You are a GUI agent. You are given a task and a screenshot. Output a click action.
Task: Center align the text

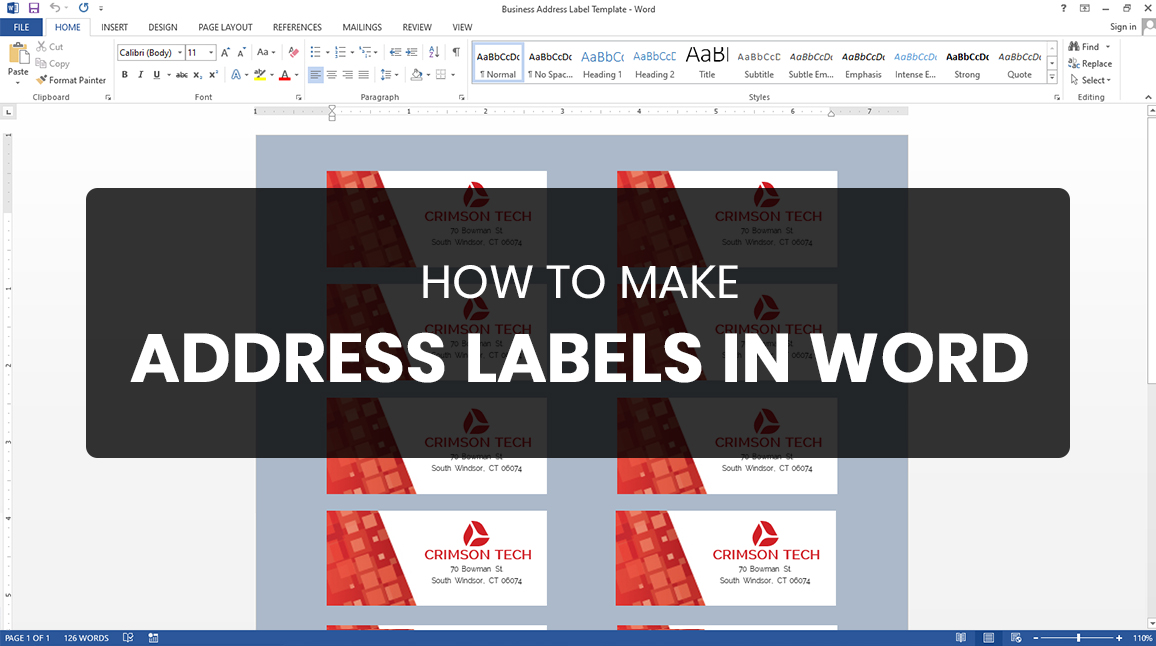point(332,74)
